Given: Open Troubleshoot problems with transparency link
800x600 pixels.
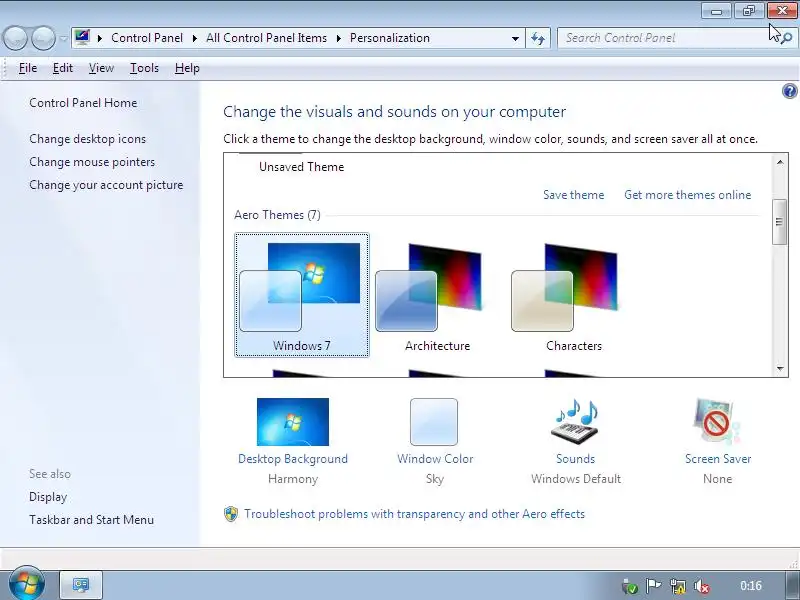Looking at the screenshot, I should click(414, 514).
